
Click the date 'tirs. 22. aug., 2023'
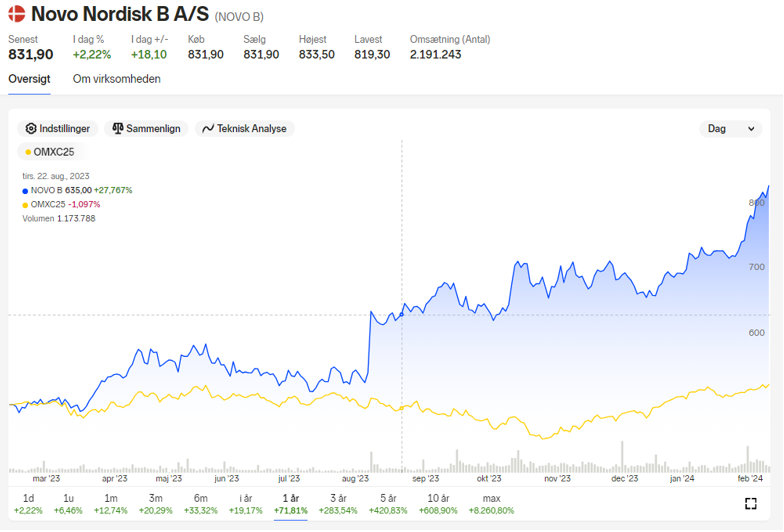click(x=56, y=176)
